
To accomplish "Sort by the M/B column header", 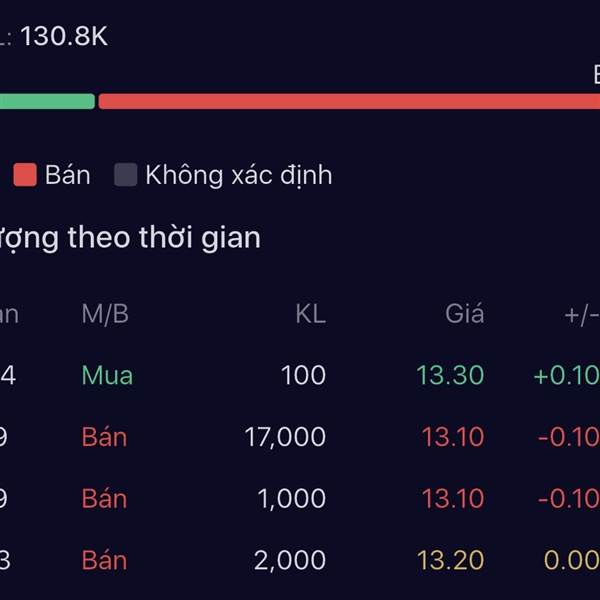I will pyautogui.click(x=105, y=314).
